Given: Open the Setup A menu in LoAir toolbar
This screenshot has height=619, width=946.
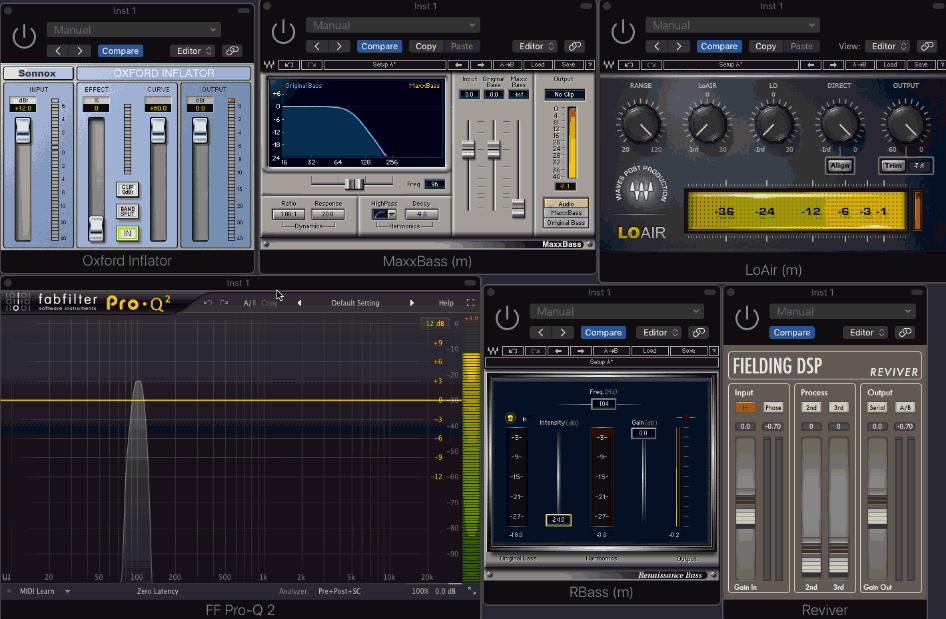Looking at the screenshot, I should [x=730, y=65].
